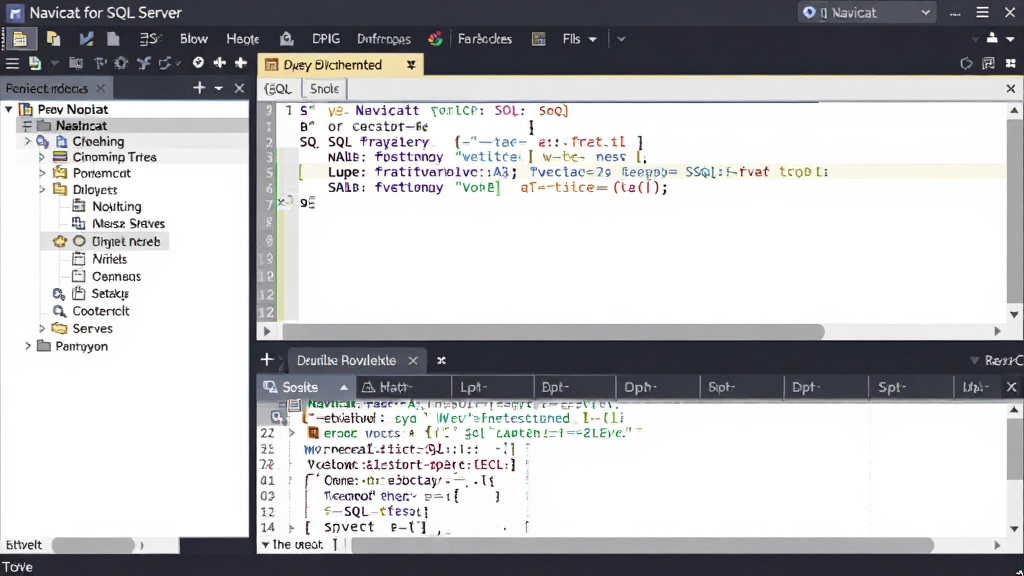Open the Dnfreppes menu
The image size is (1024, 576).
[x=384, y=39]
